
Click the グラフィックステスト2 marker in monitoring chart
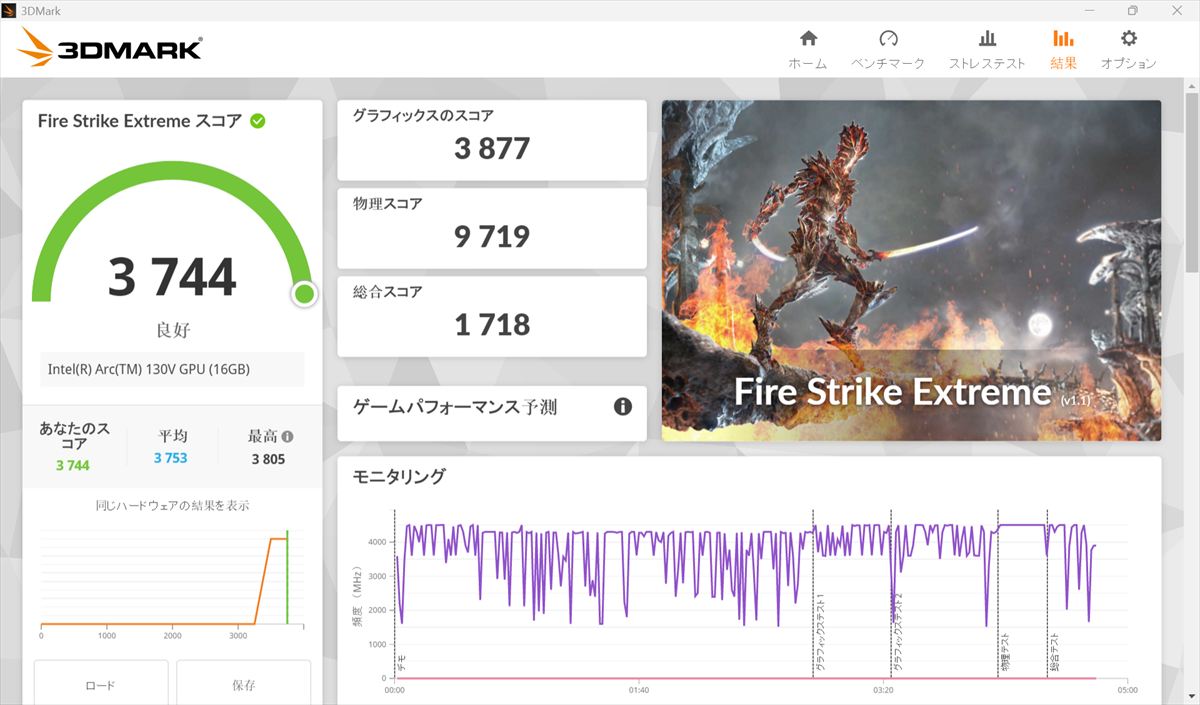tap(898, 632)
